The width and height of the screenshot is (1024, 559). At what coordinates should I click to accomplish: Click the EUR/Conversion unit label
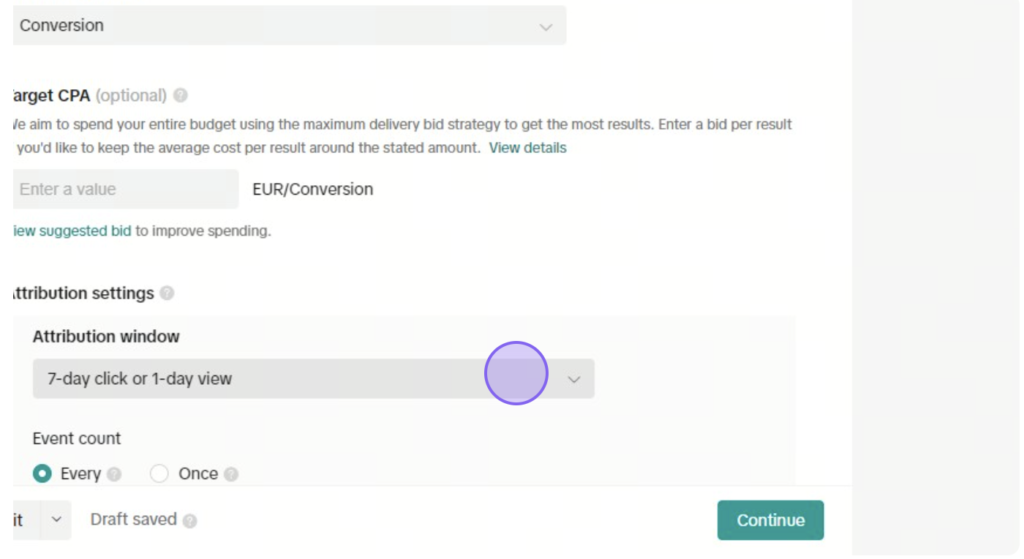click(313, 189)
